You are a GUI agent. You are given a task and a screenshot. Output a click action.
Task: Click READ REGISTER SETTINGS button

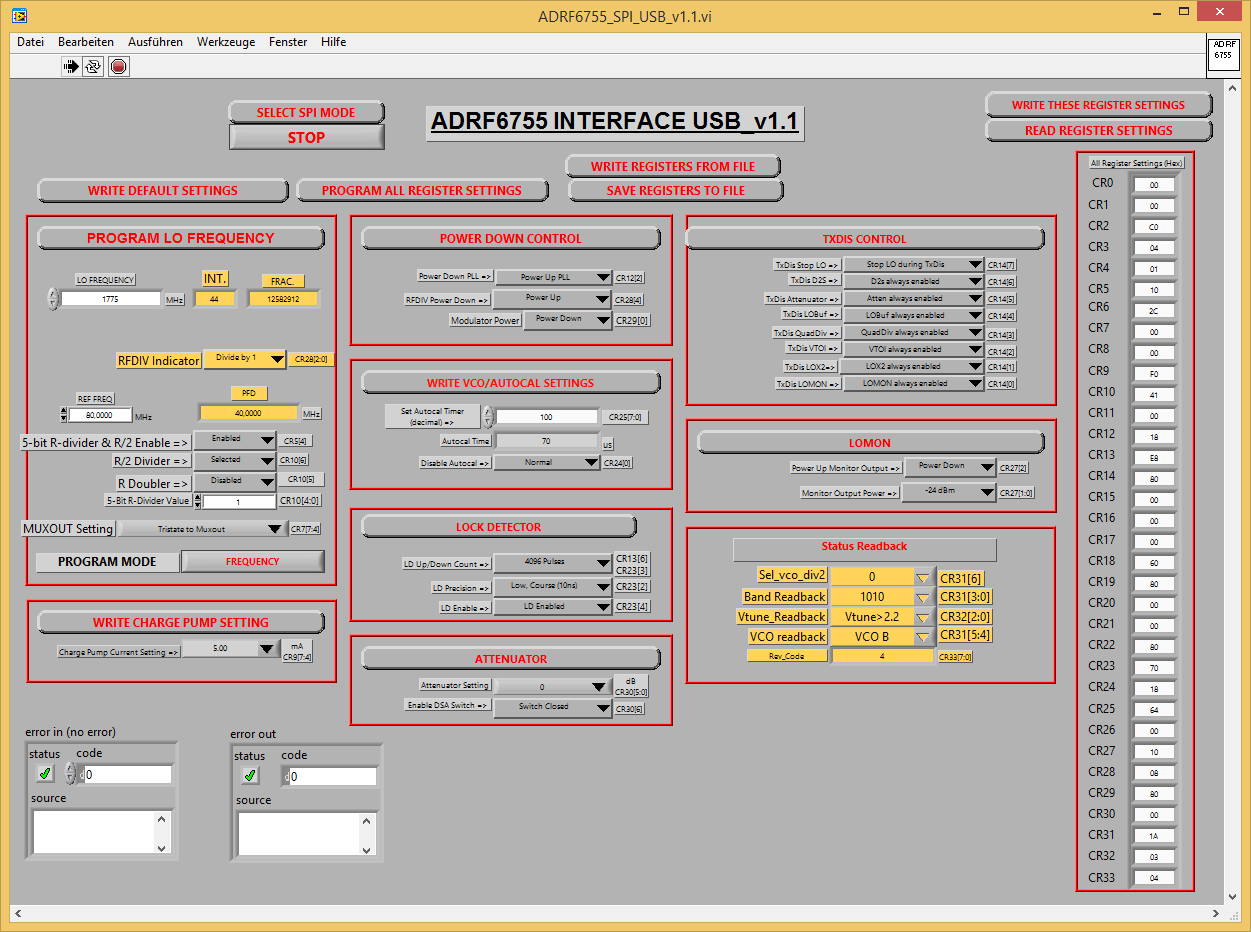pyautogui.click(x=1098, y=130)
